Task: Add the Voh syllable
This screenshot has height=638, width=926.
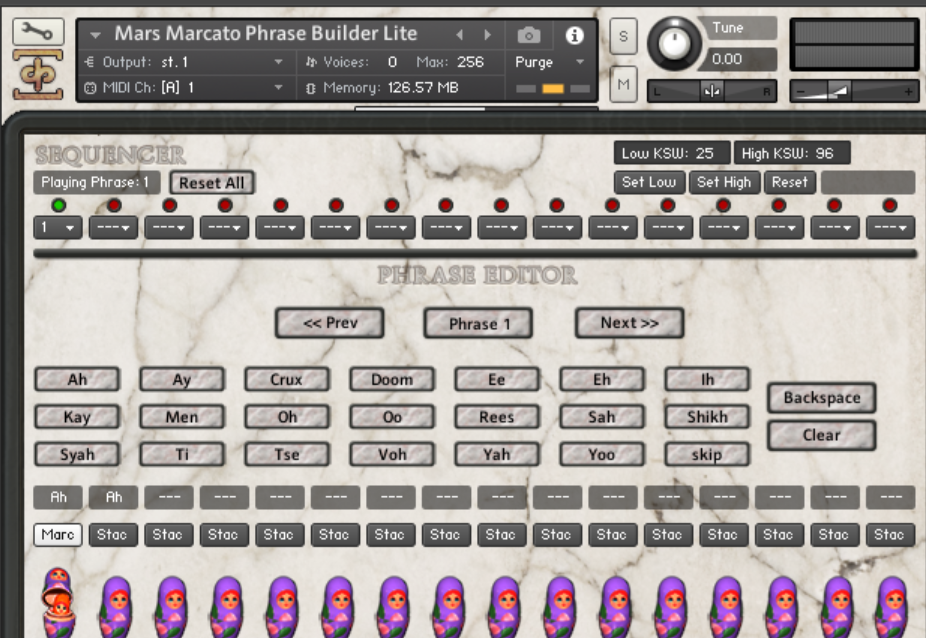Action: (392, 454)
